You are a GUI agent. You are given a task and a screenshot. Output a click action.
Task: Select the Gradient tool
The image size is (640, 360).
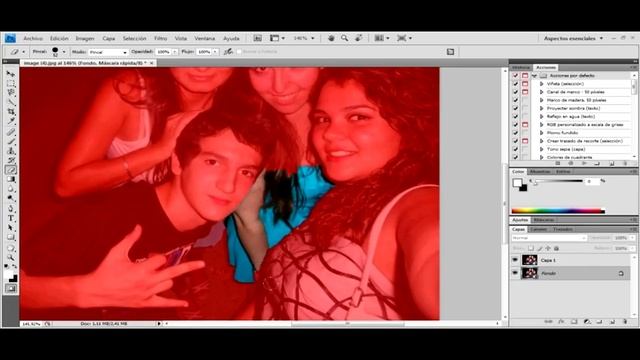coord(11,180)
